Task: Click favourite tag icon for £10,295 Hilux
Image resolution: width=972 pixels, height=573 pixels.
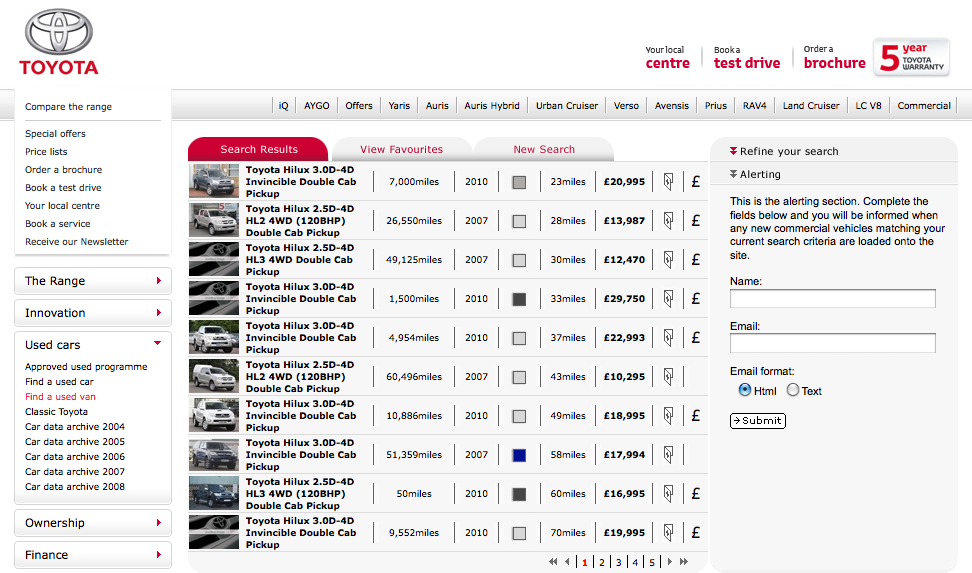Action: pos(668,376)
